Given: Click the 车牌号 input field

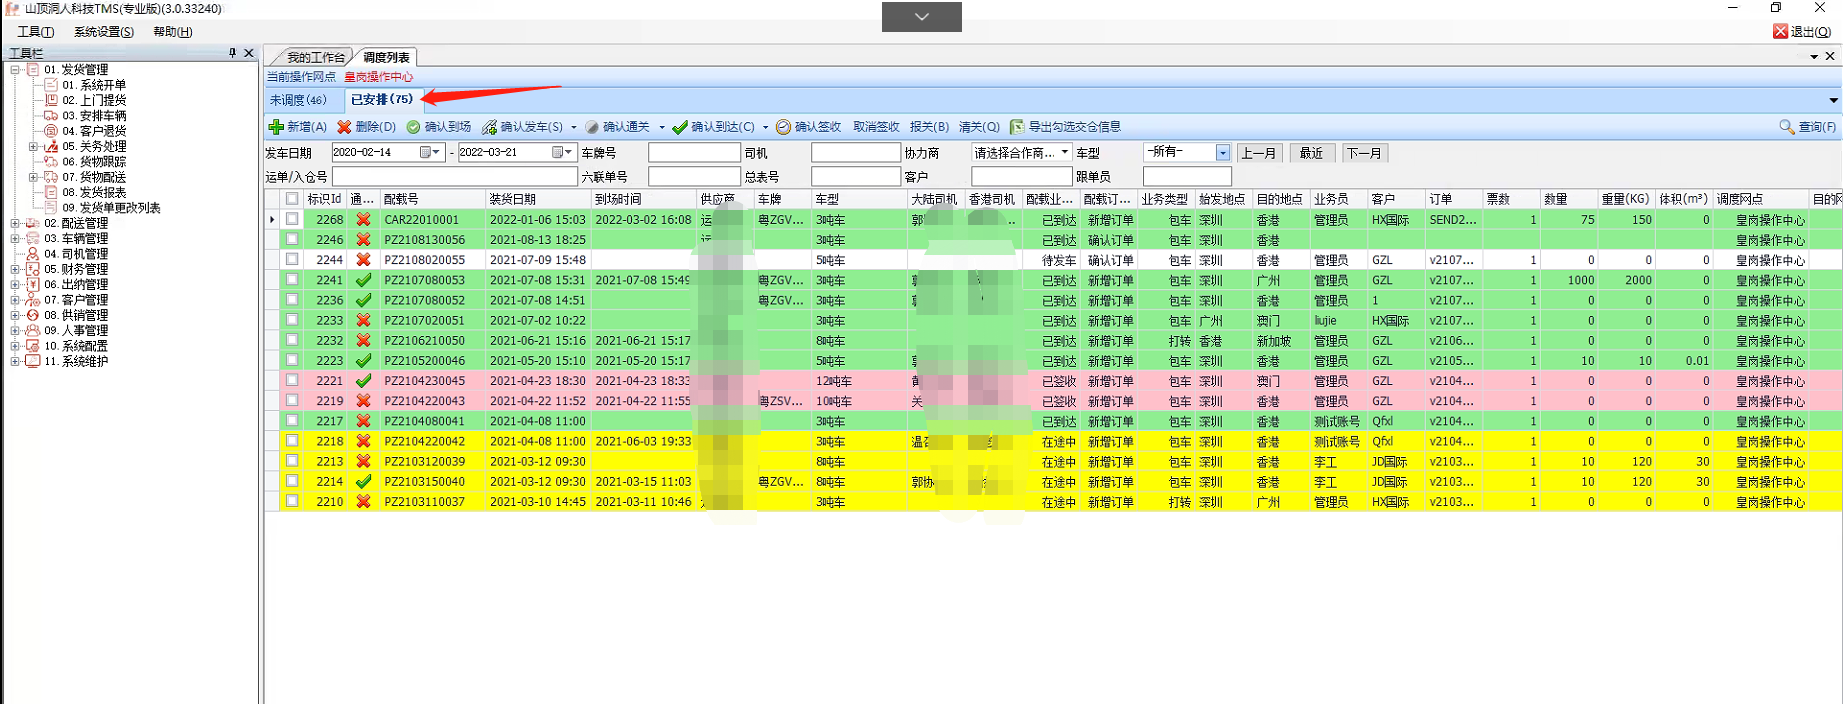Looking at the screenshot, I should pos(693,153).
